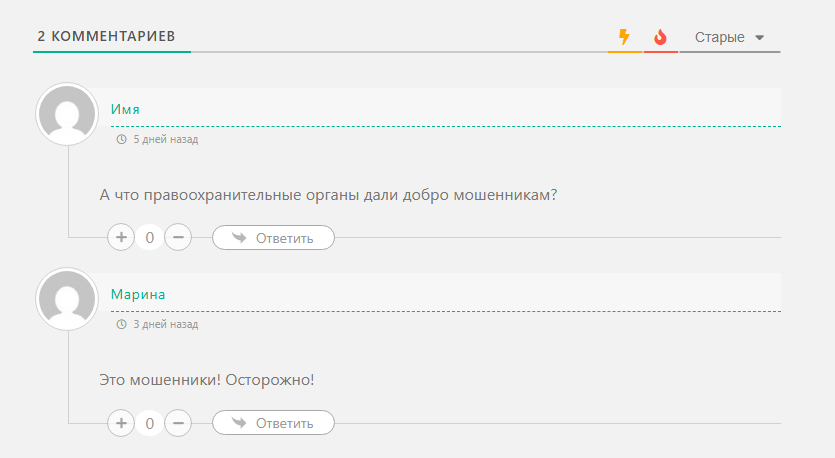
Task: Click the author name Имя
Action: coord(125,109)
